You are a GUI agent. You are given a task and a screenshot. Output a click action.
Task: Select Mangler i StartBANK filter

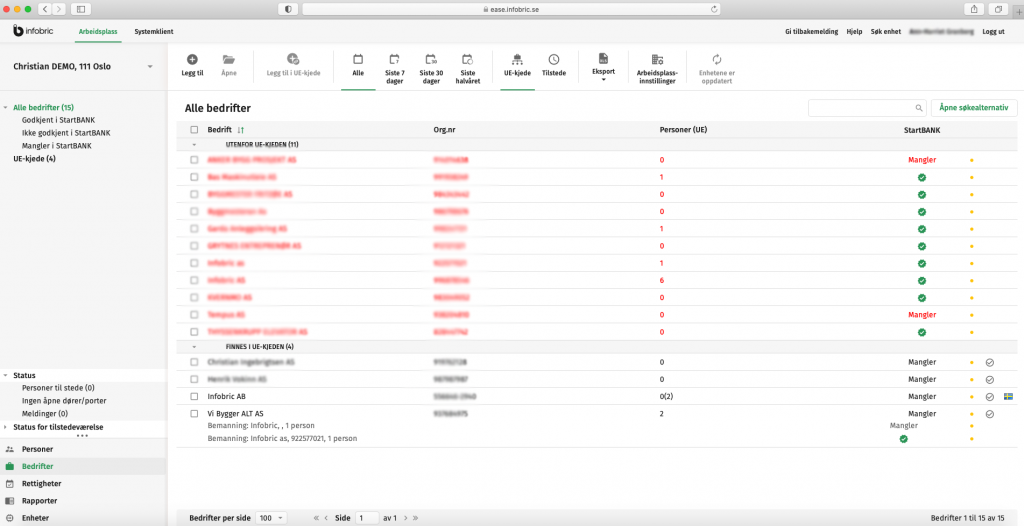pos(57,146)
